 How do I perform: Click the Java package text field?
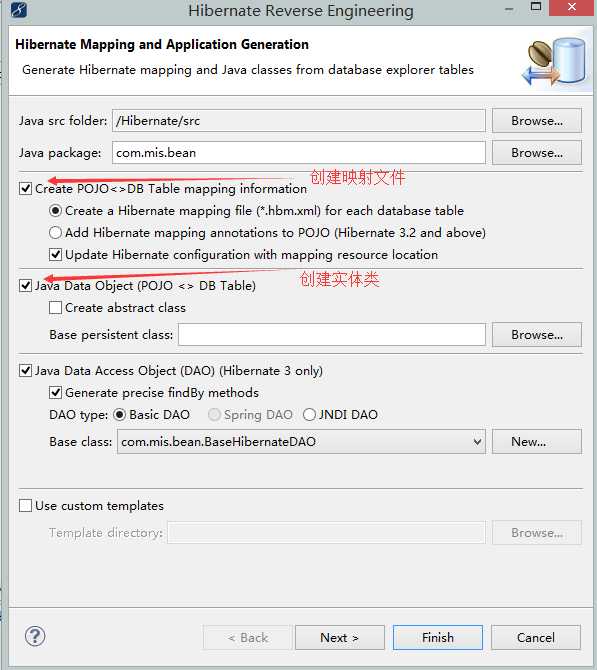299,153
